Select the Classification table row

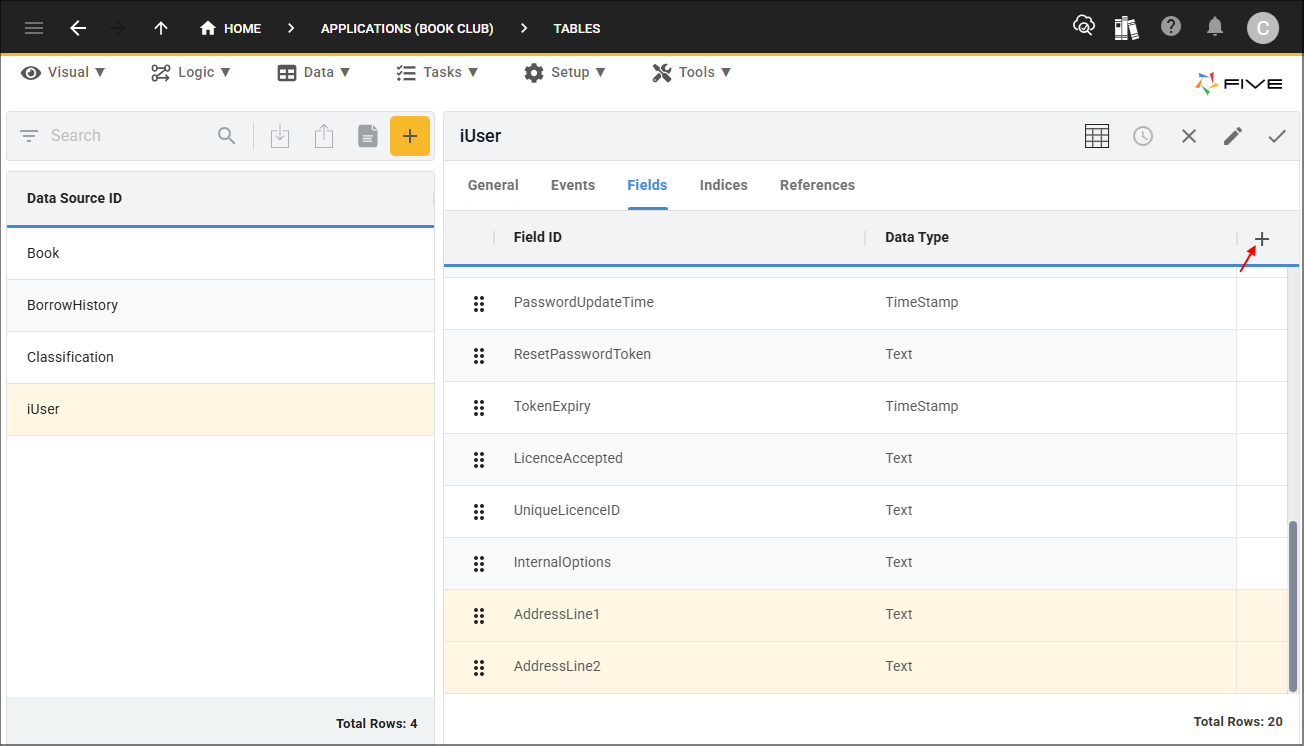tap(220, 357)
